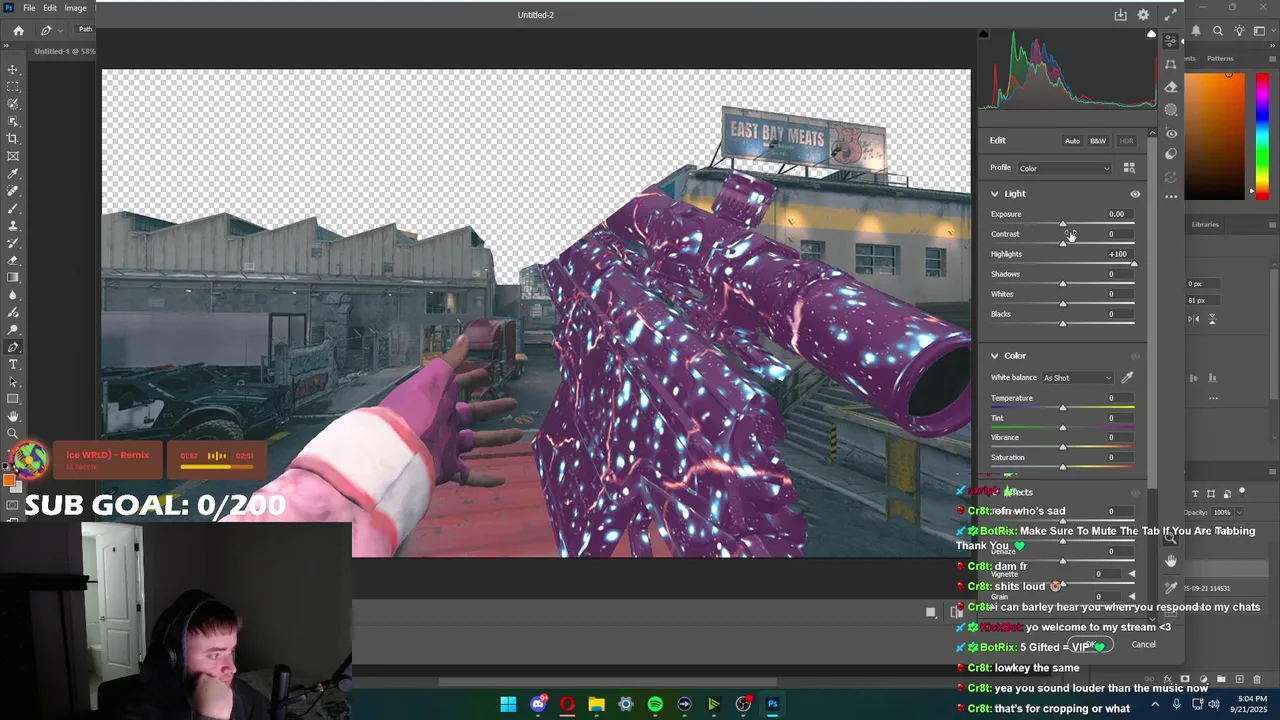Select the Crop tool in toolbar

click(13, 139)
